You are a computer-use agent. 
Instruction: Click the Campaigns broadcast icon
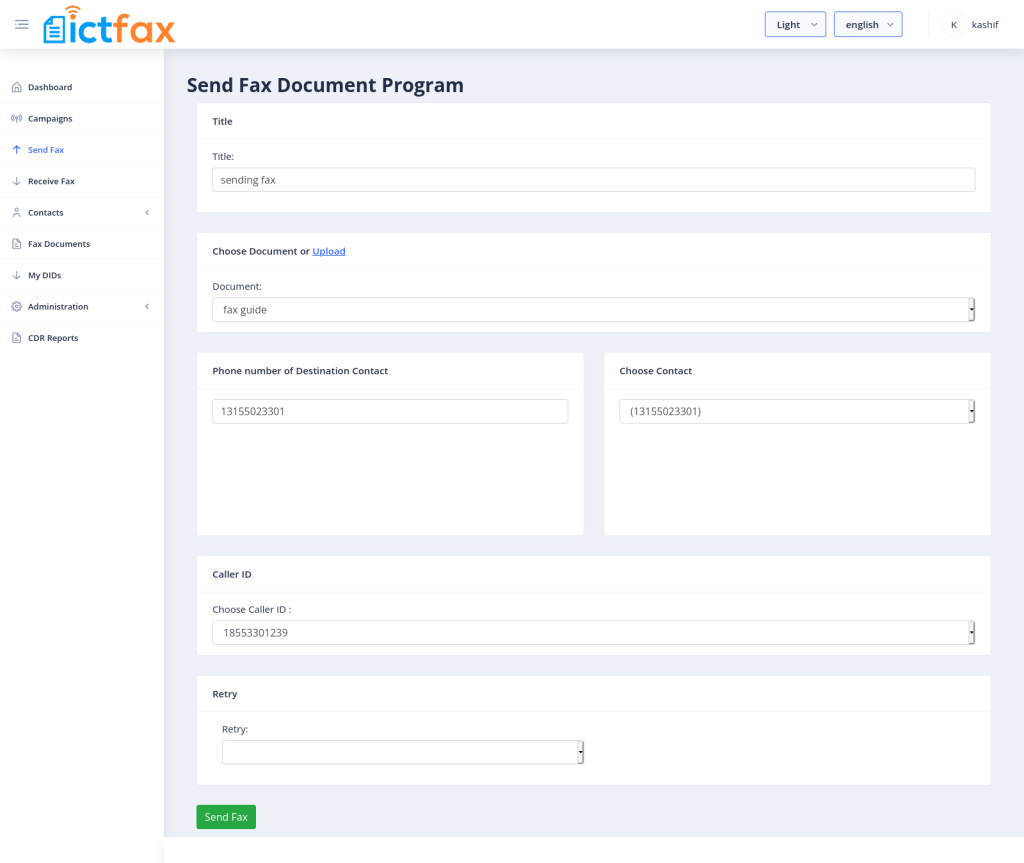point(17,118)
